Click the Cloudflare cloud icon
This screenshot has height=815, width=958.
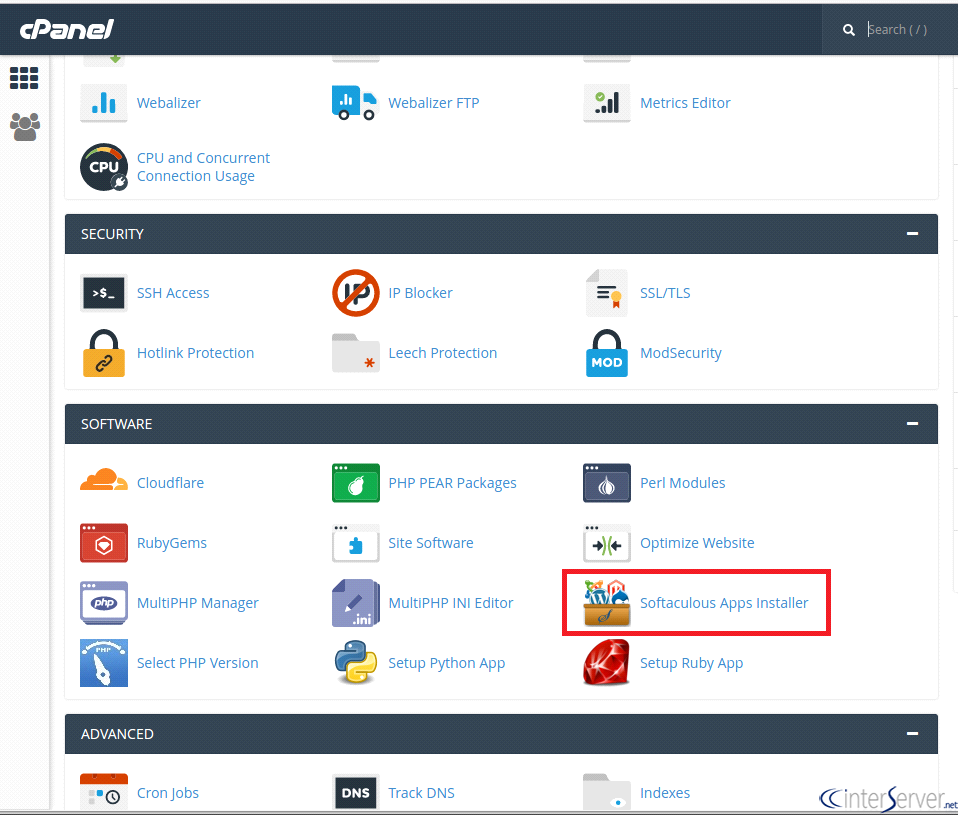click(x=104, y=481)
